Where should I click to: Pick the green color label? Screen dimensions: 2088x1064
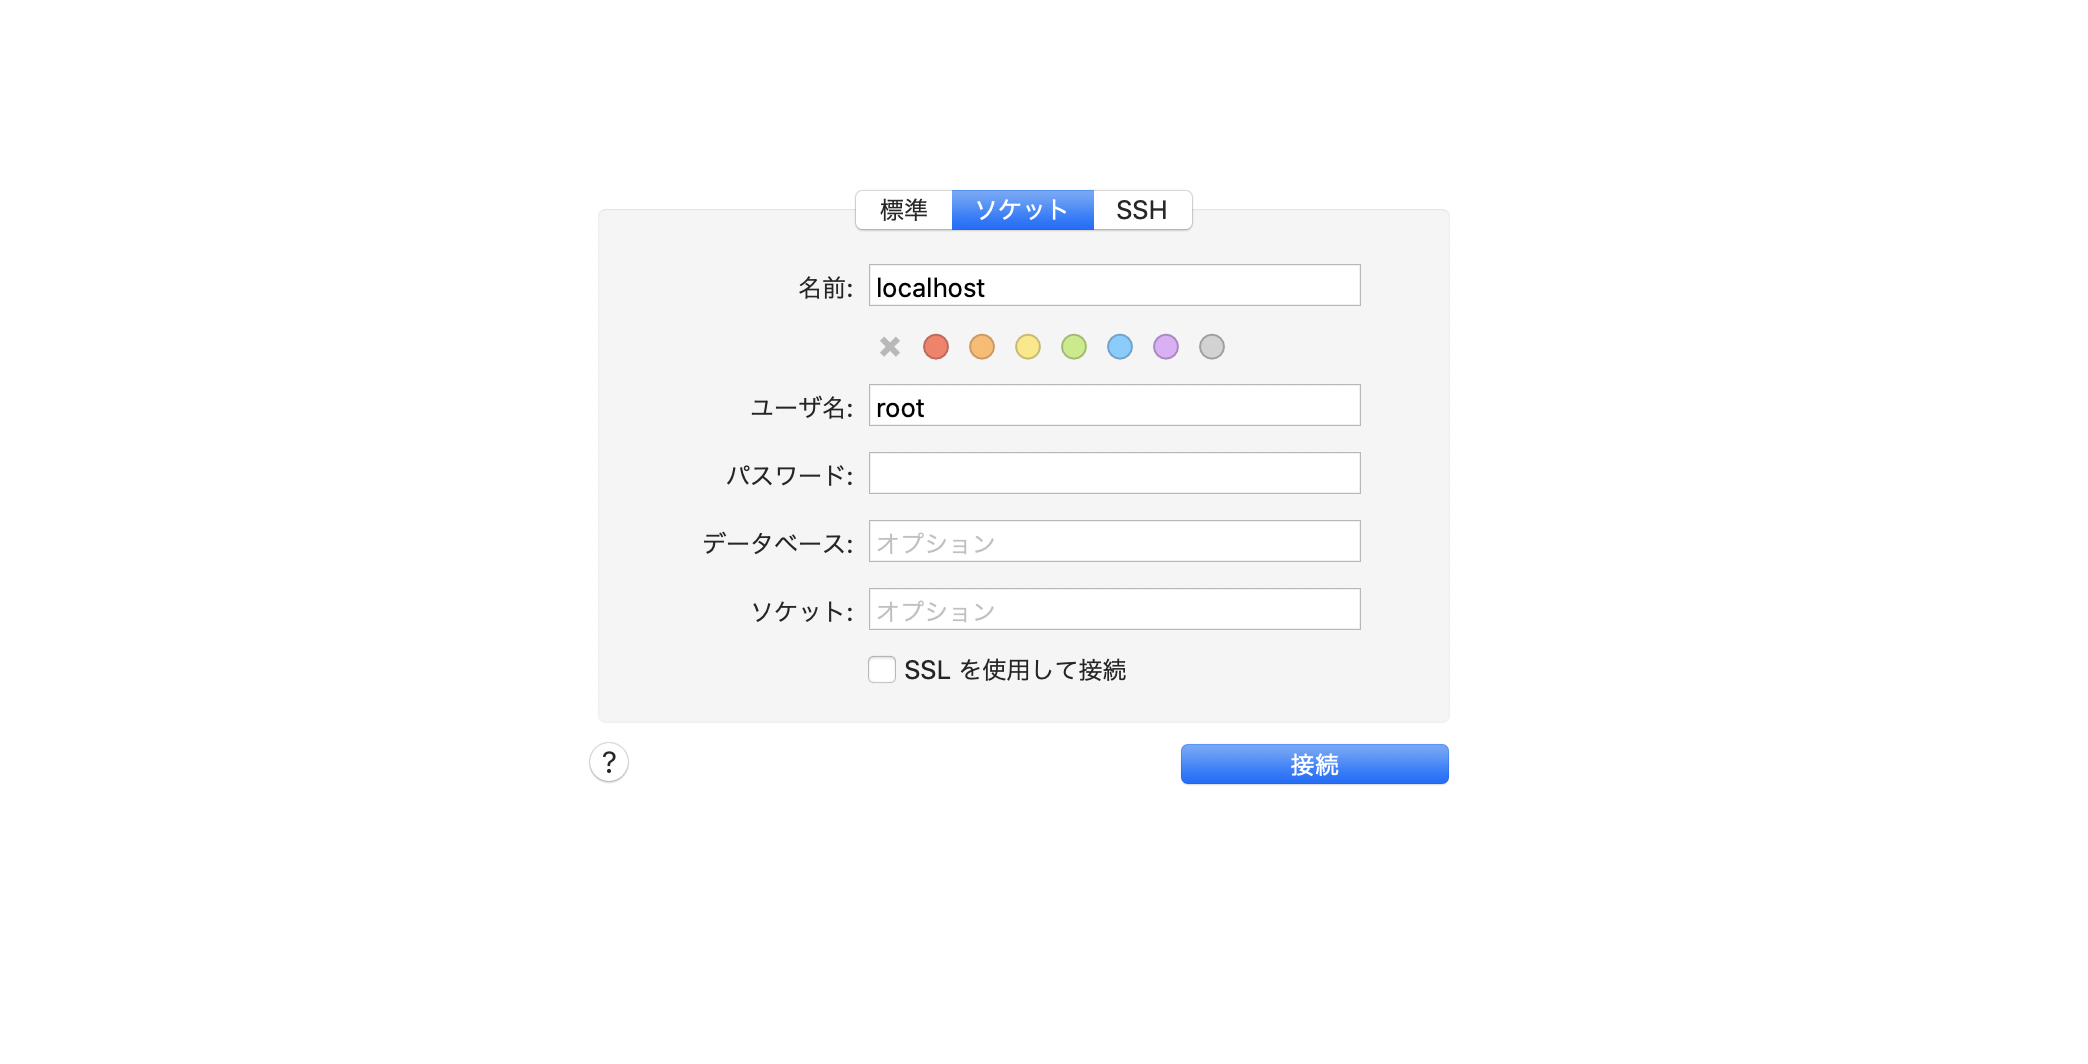point(1074,347)
